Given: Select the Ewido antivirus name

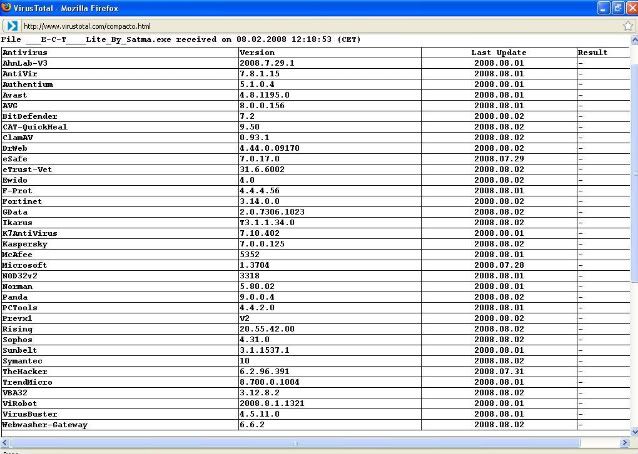Looking at the screenshot, I should pyautogui.click(x=15, y=180).
